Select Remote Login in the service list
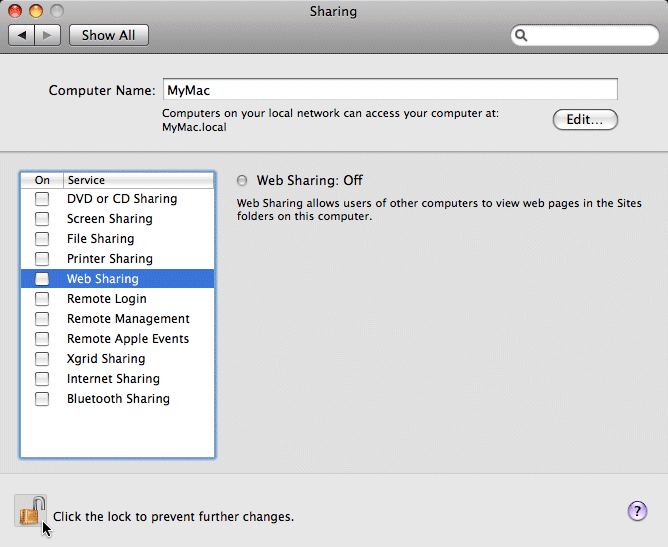The image size is (668, 547). (x=106, y=299)
